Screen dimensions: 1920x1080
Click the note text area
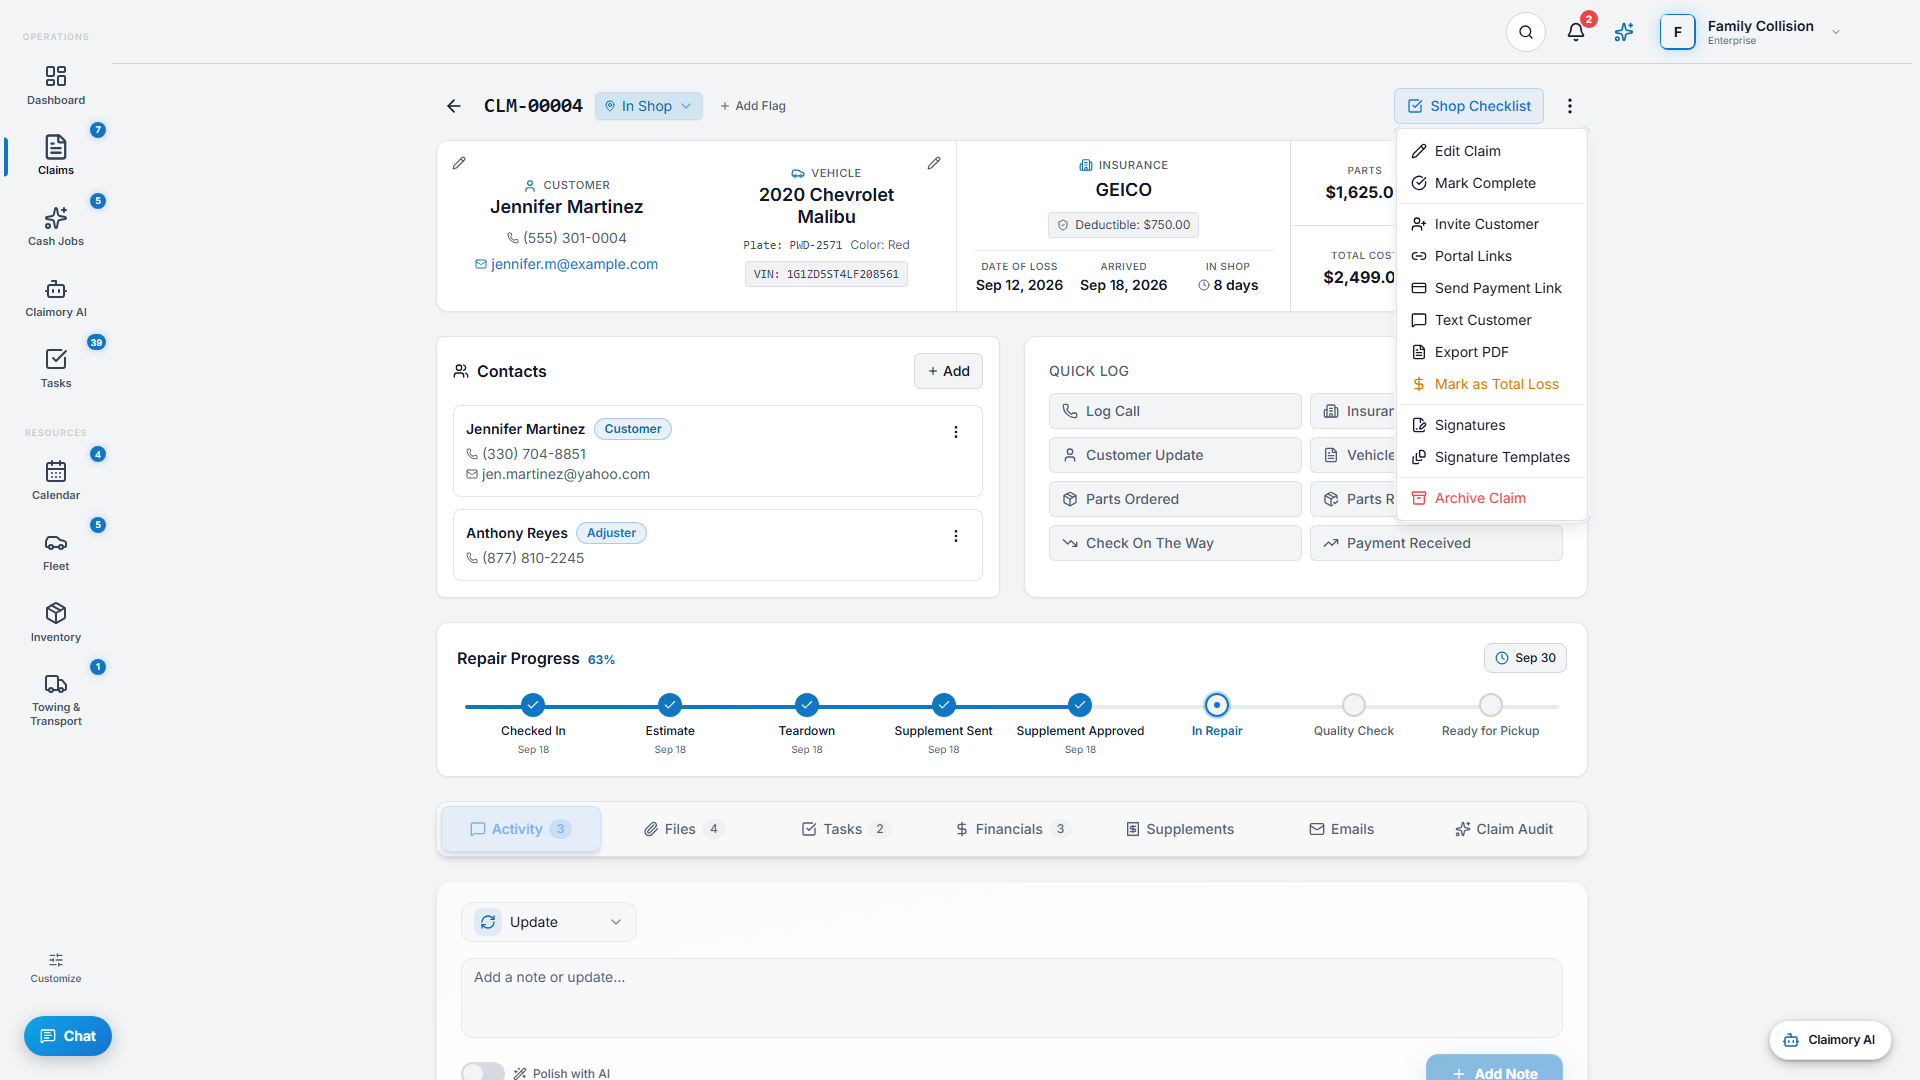click(x=1012, y=998)
